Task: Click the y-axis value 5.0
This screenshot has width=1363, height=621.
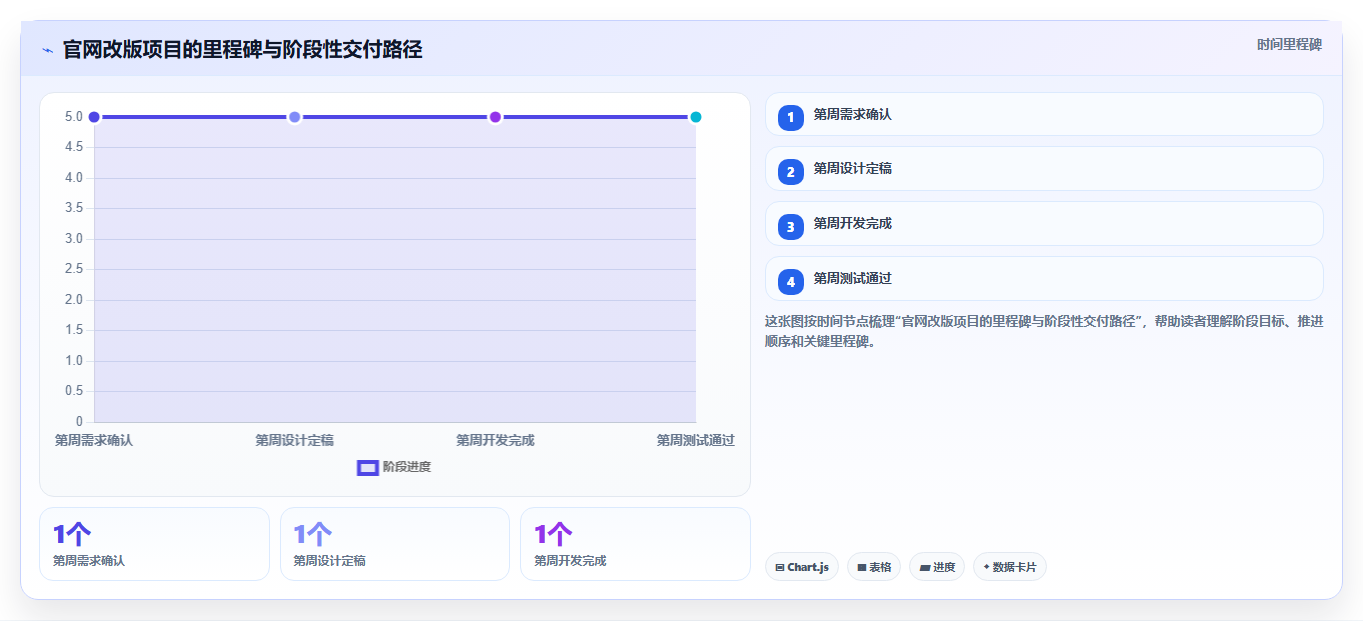Action: click(74, 117)
